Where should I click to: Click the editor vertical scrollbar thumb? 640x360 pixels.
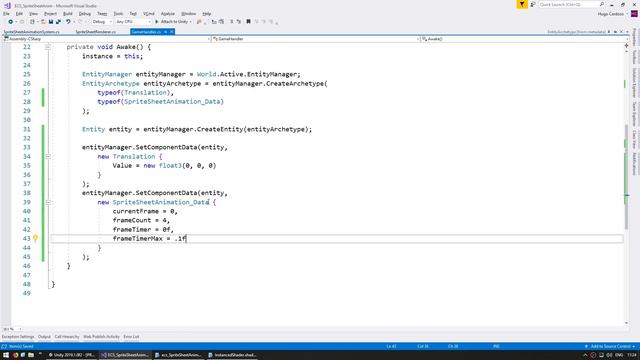[x=626, y=176]
